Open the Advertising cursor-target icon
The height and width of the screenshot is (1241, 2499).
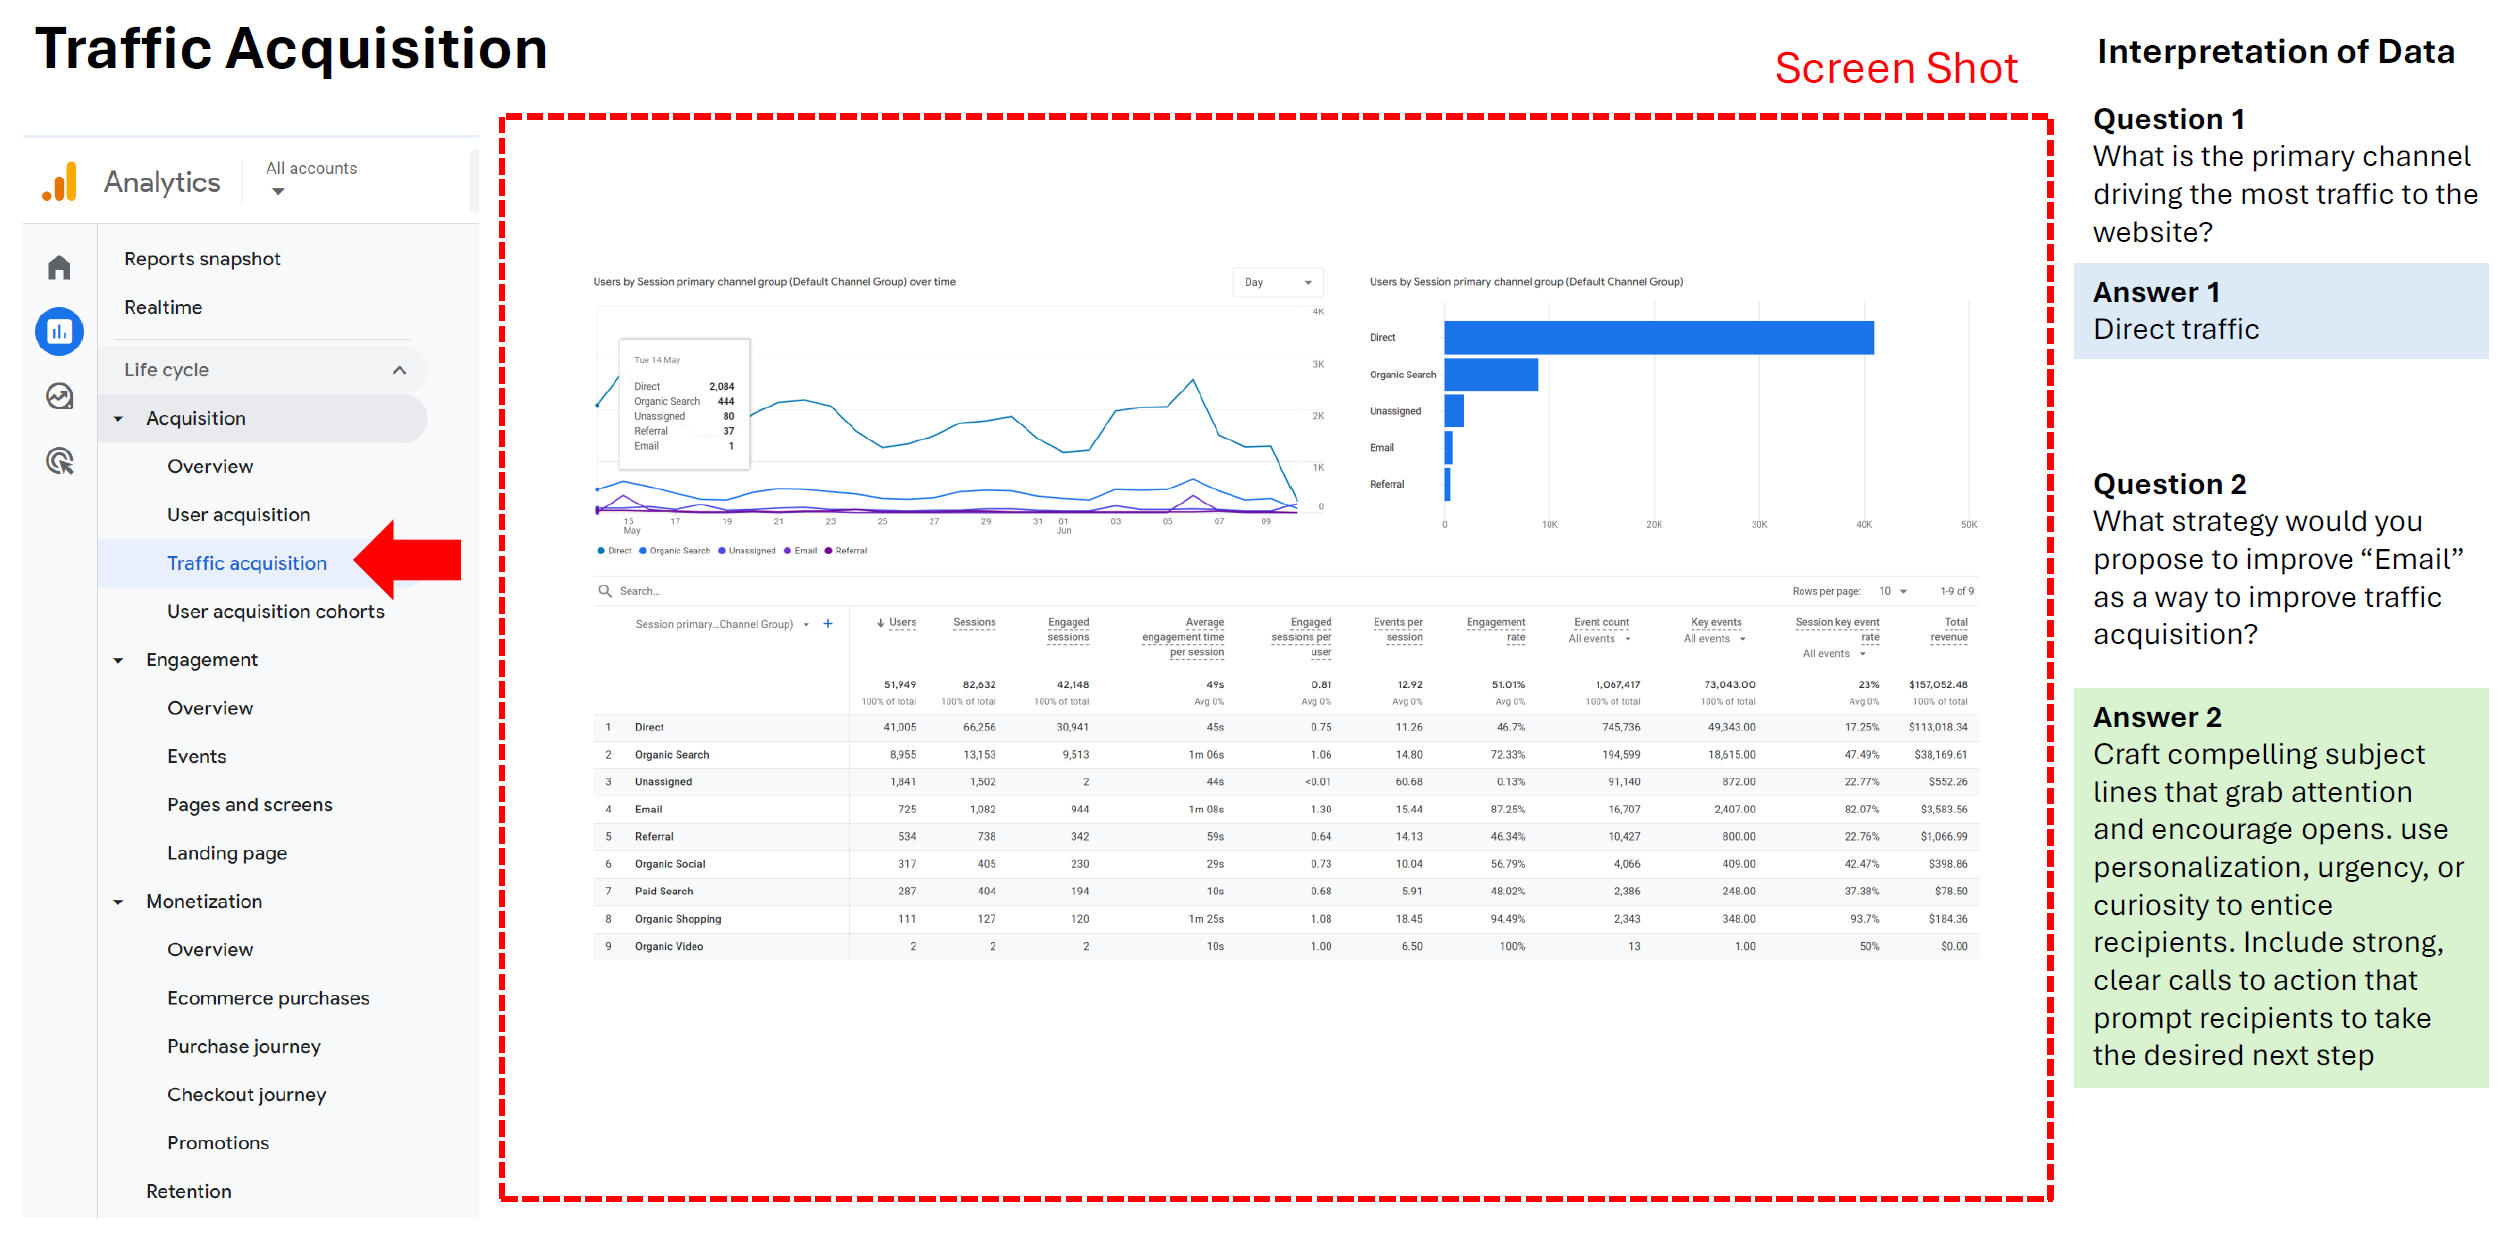click(x=59, y=461)
